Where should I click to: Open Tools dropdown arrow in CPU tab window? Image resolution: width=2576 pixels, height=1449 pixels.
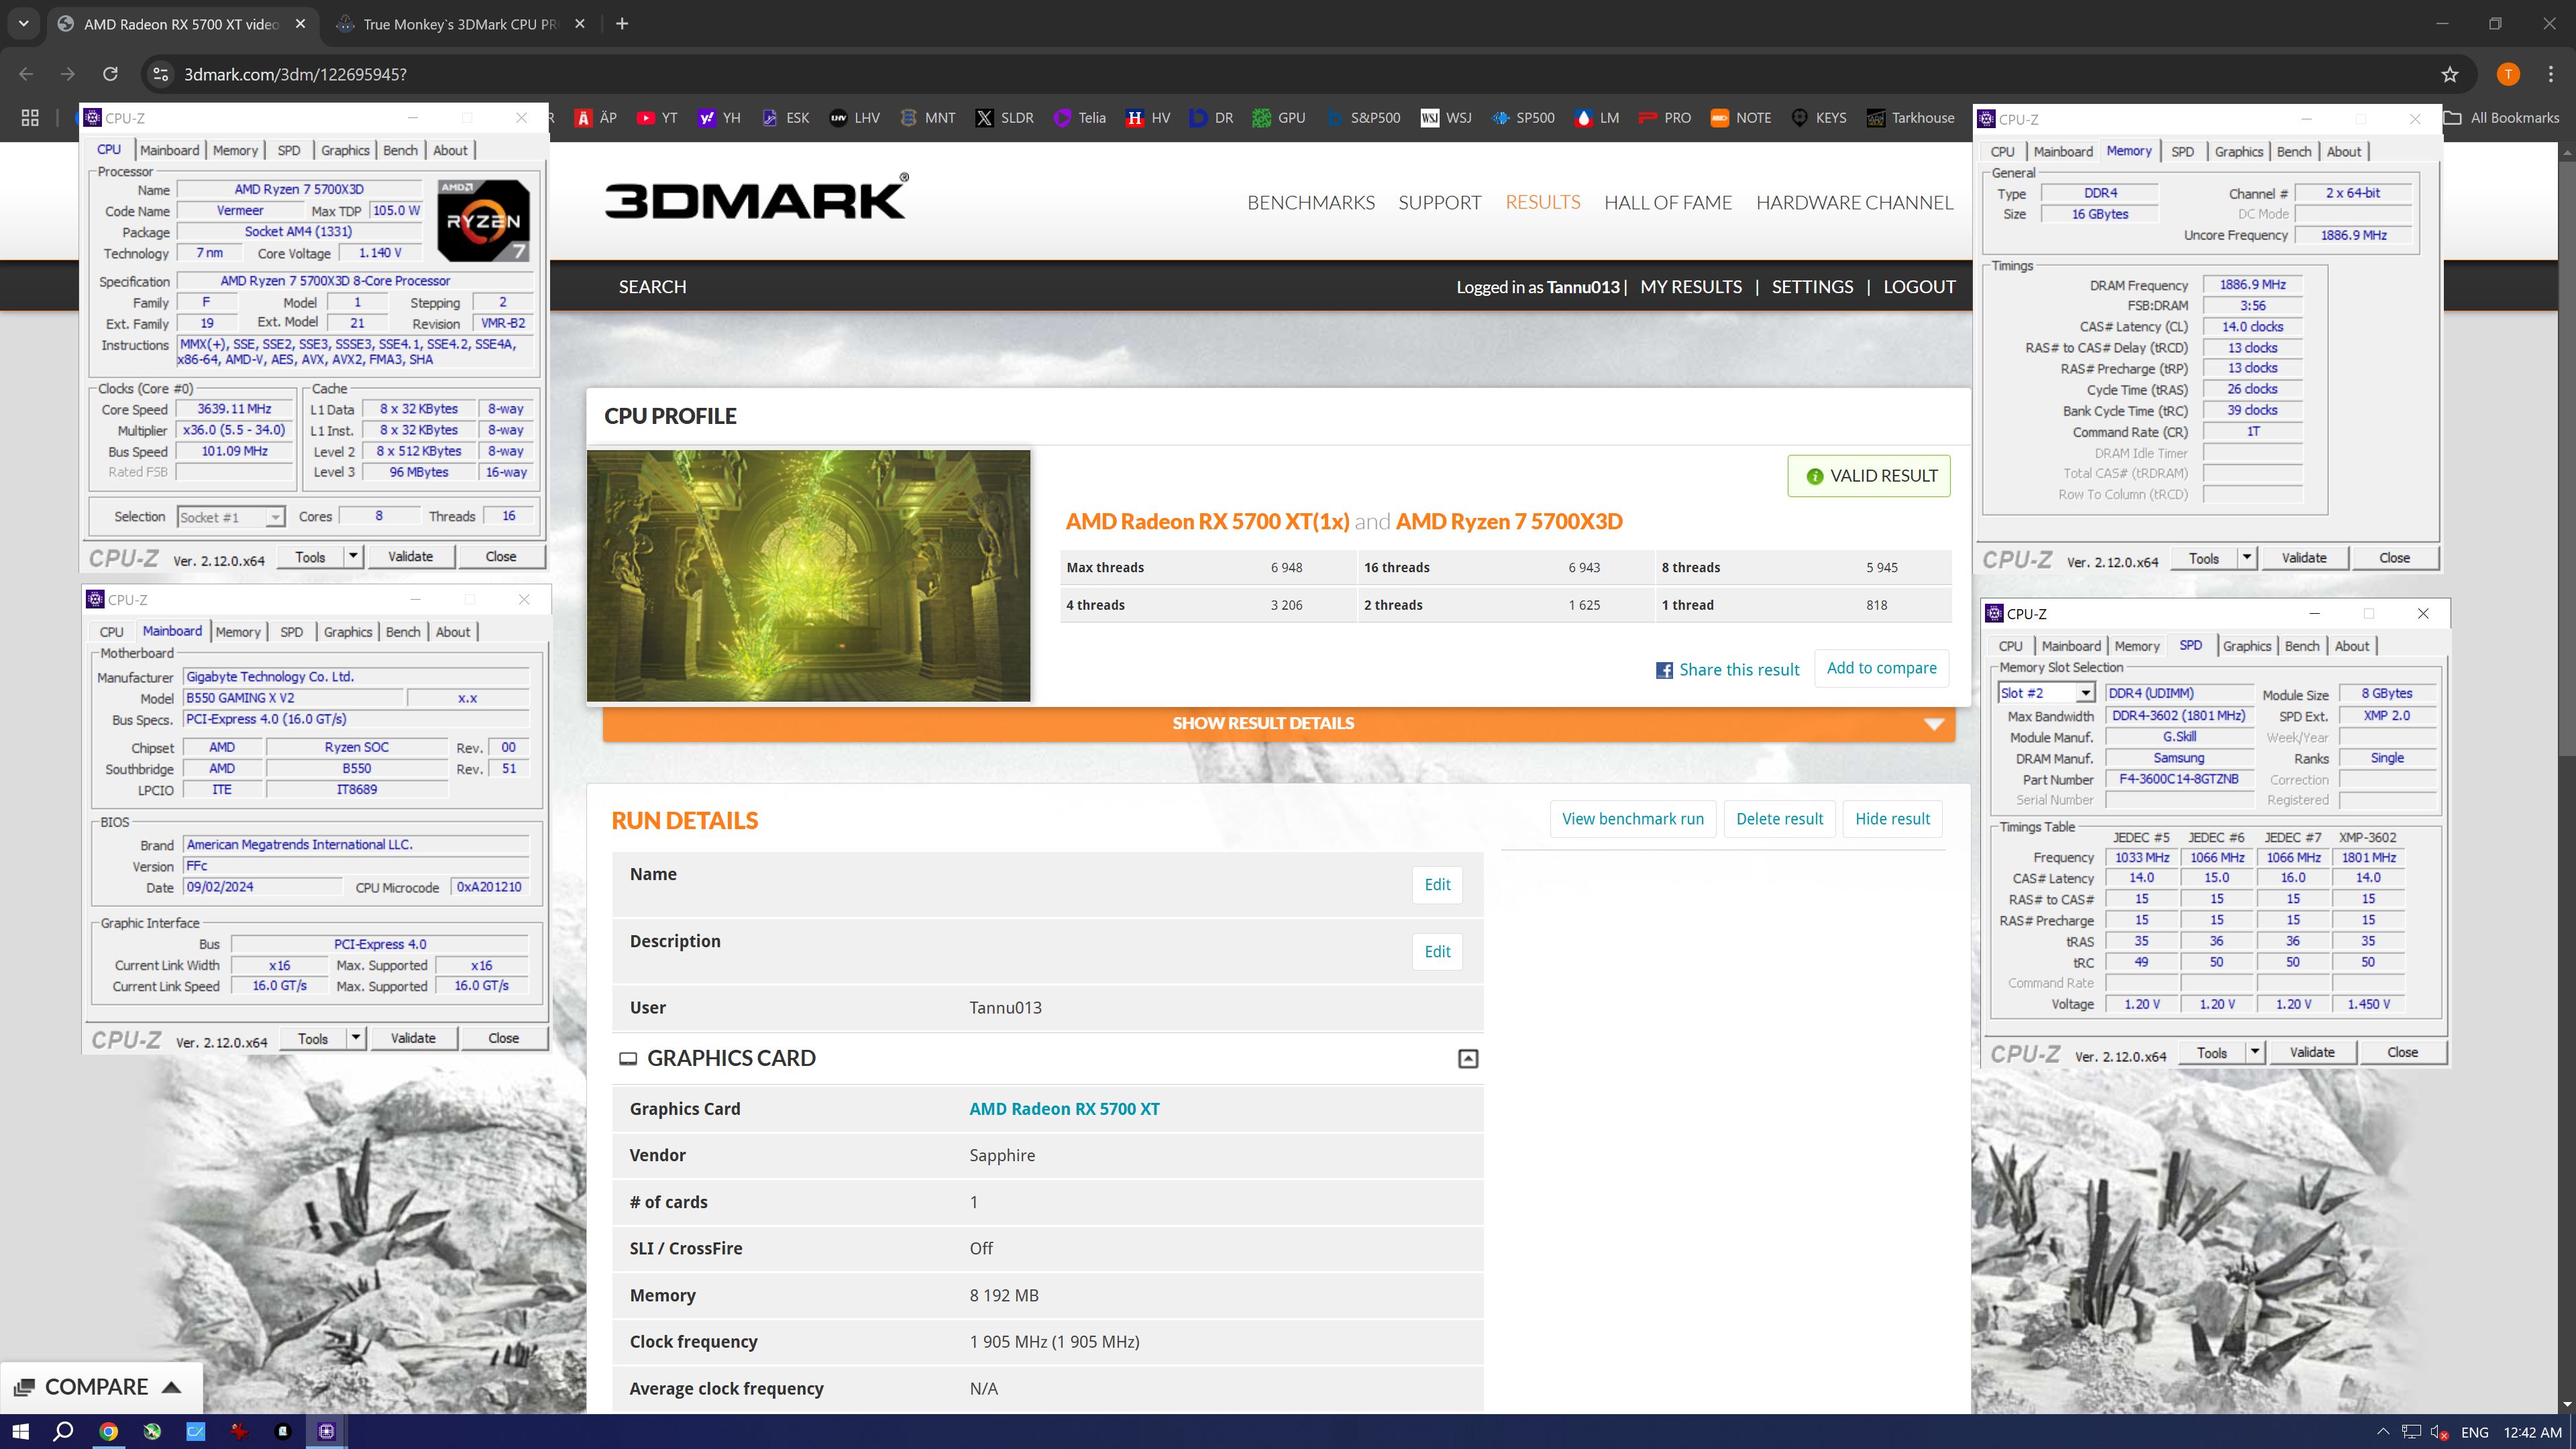353,556
